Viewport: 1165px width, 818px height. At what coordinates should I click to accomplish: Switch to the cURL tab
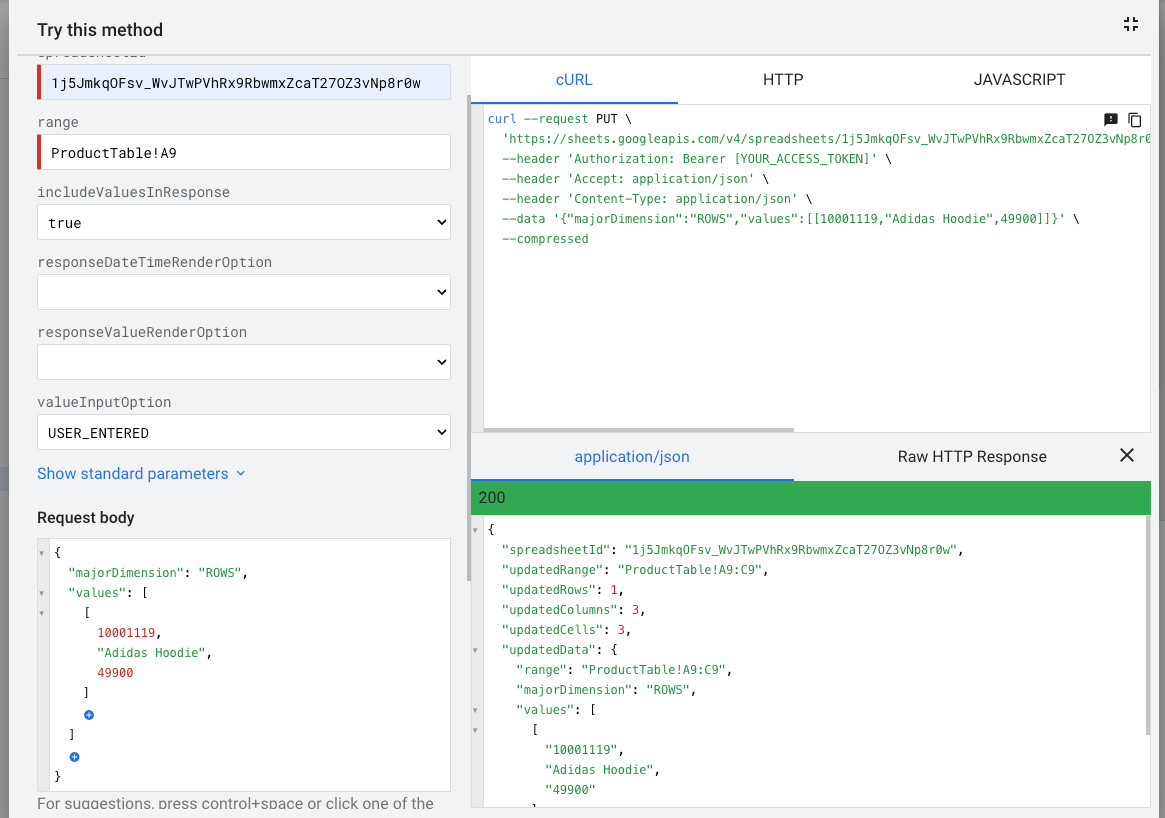pos(574,79)
